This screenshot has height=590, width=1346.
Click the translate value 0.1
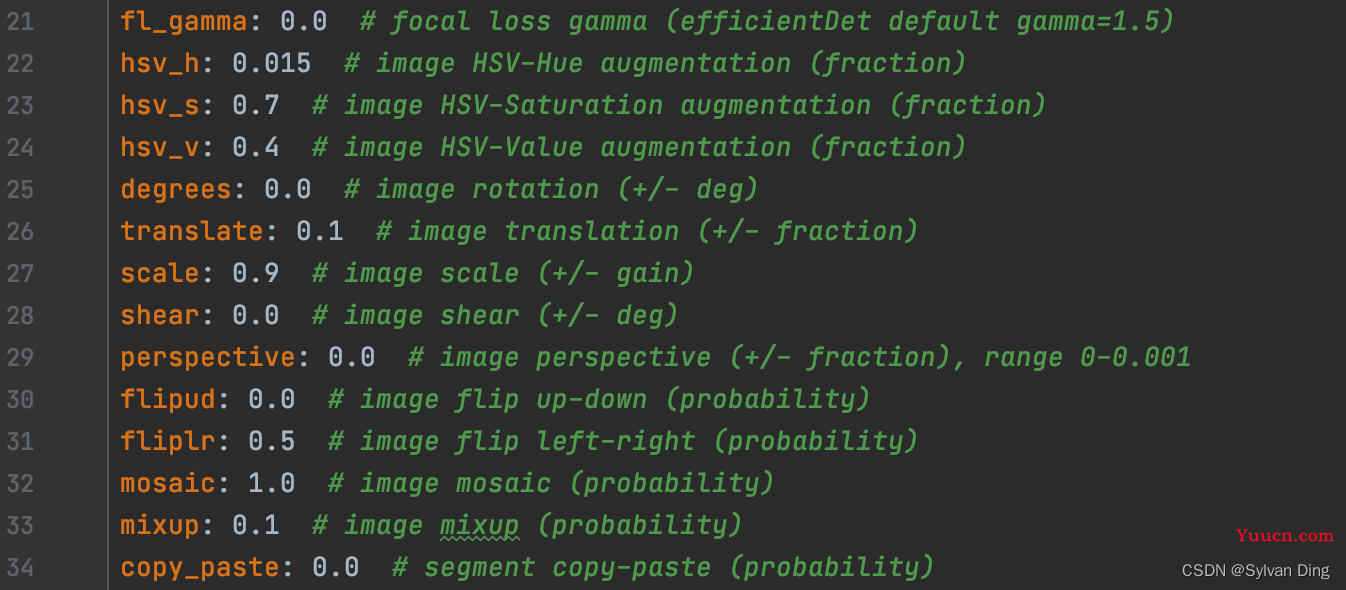tap(319, 231)
